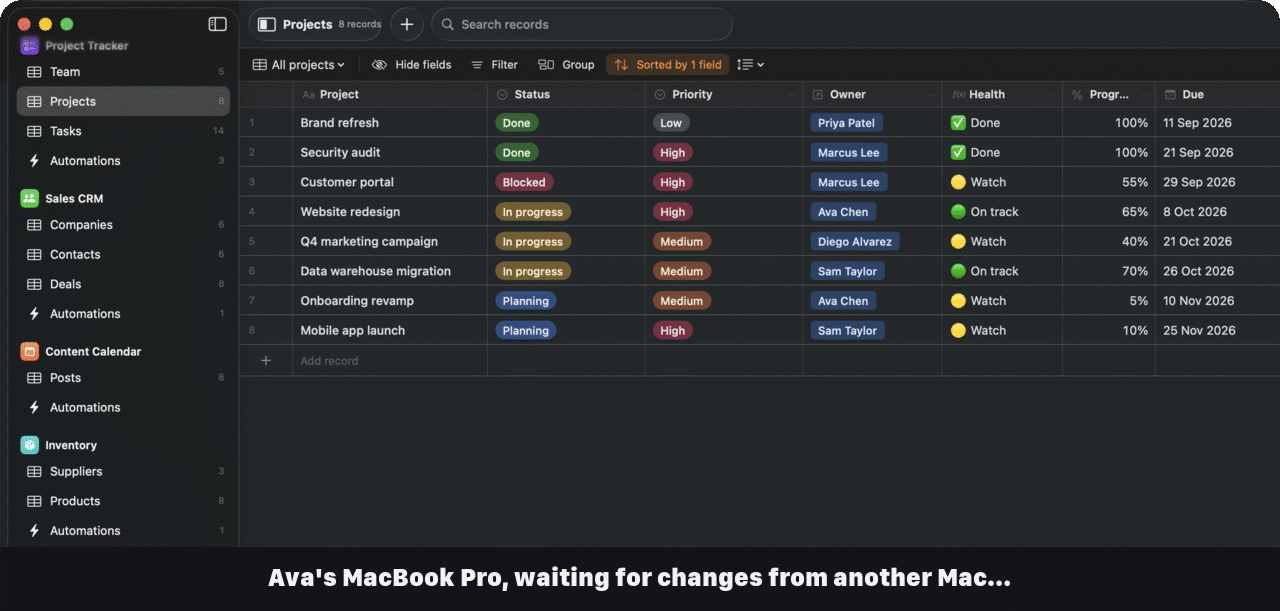Click the Planning tag for Onboarding revamp
The height and width of the screenshot is (611, 1280).
(526, 301)
